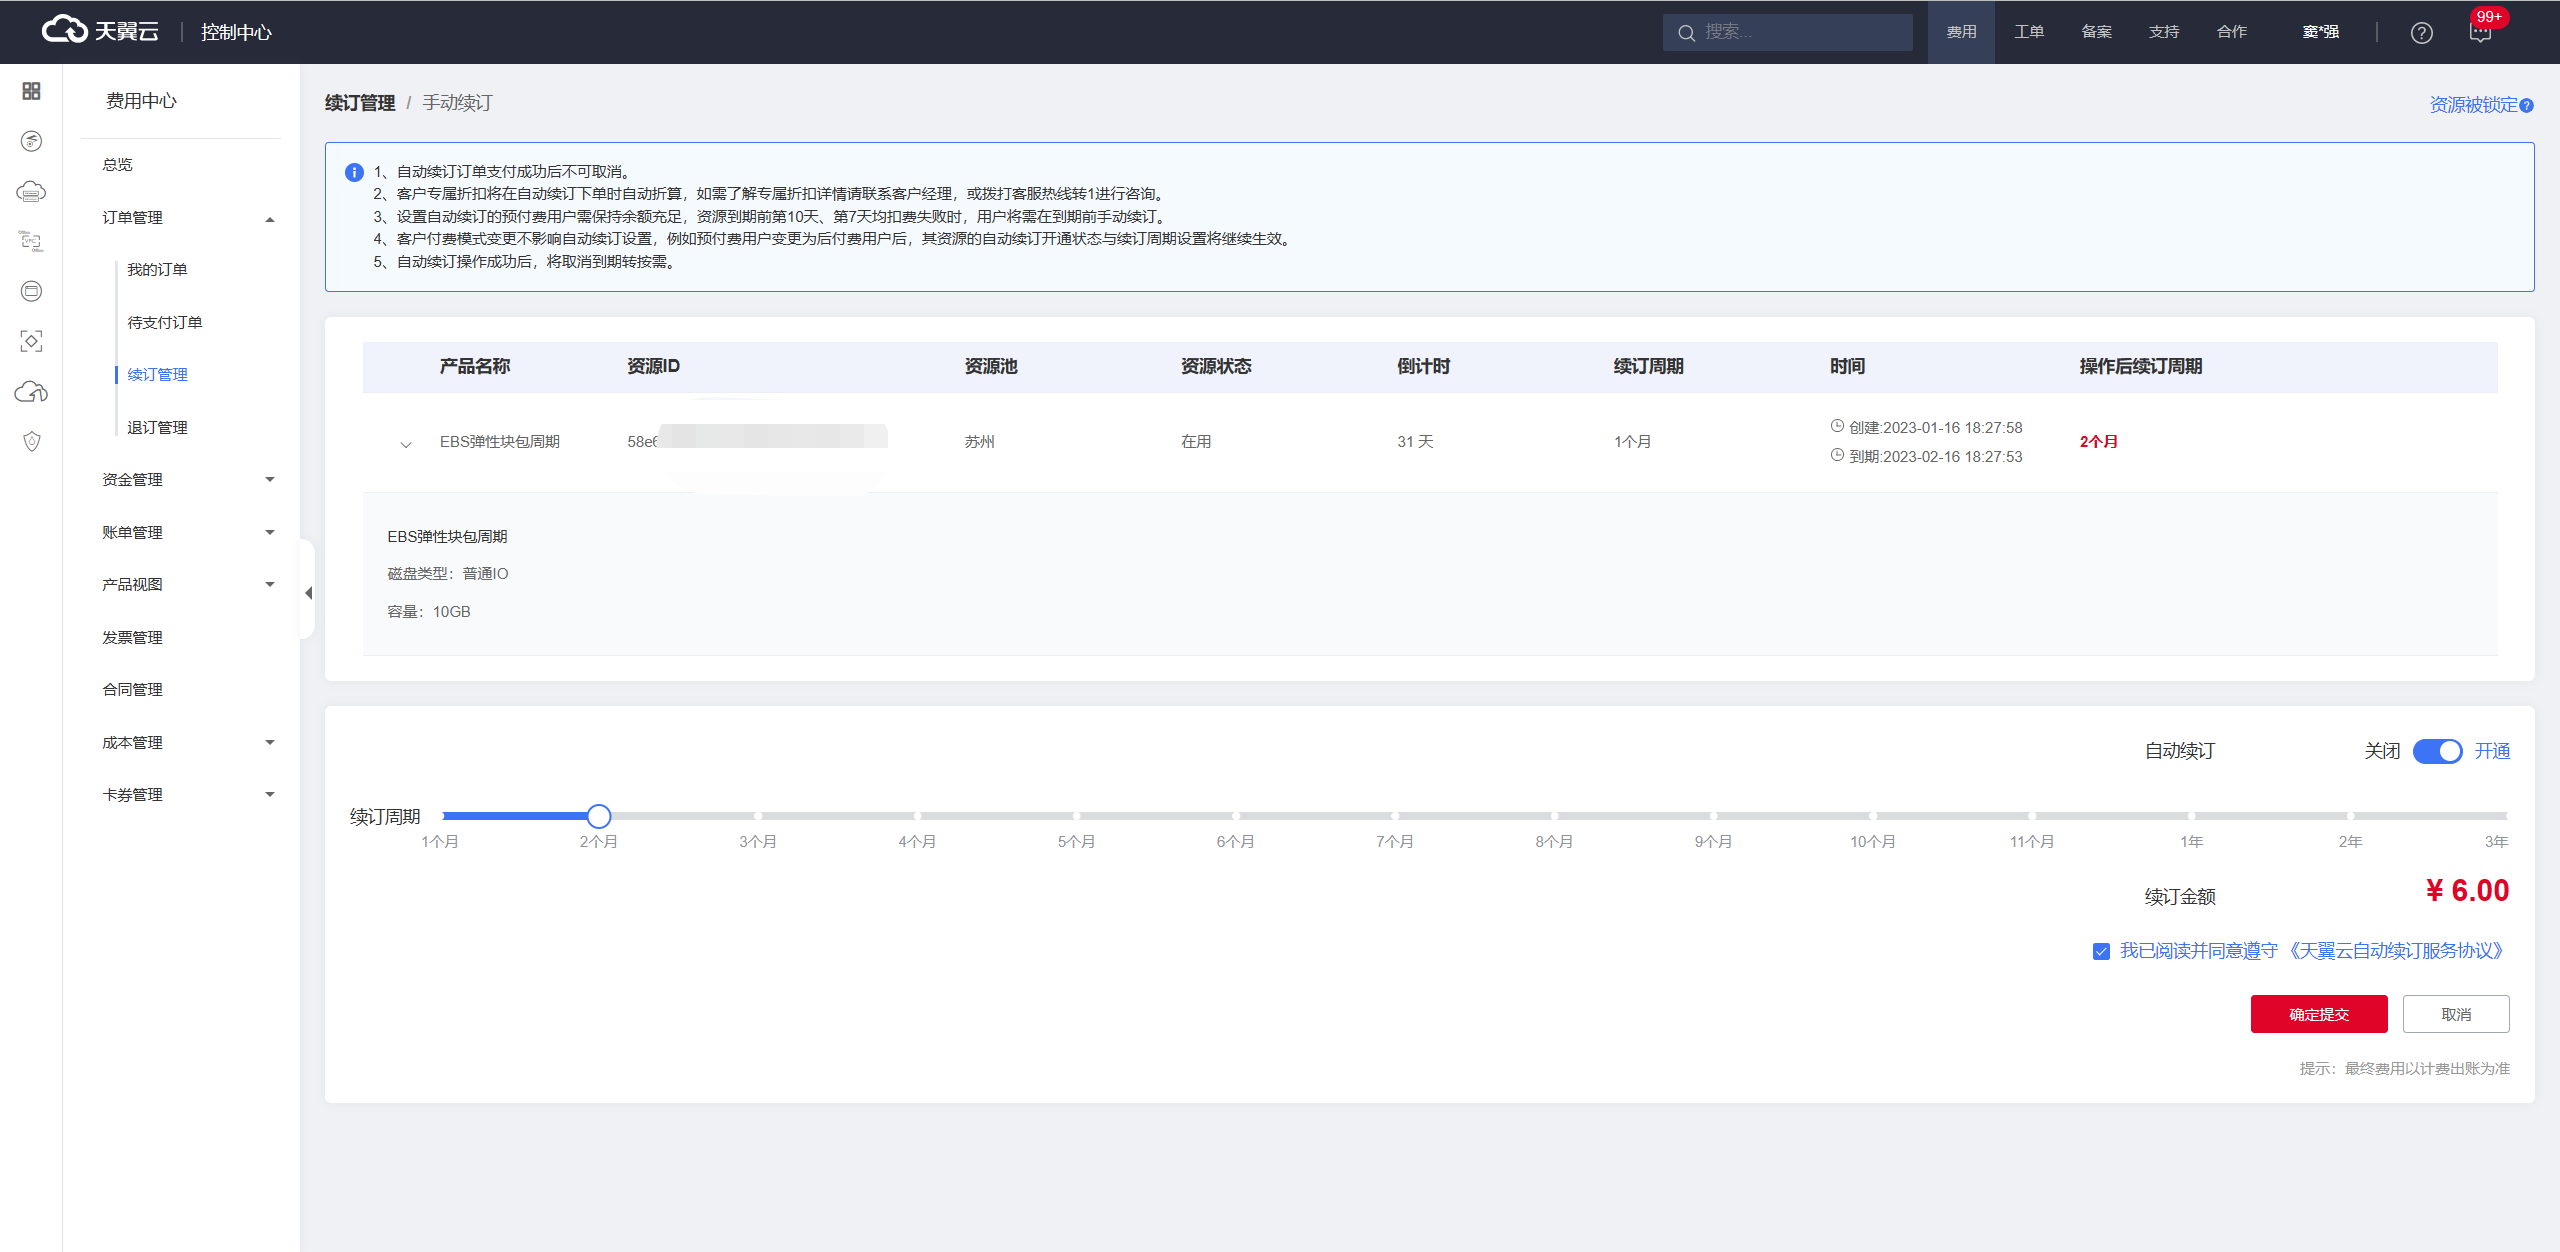Switch to the 工单 top navigation item

[x=2028, y=32]
